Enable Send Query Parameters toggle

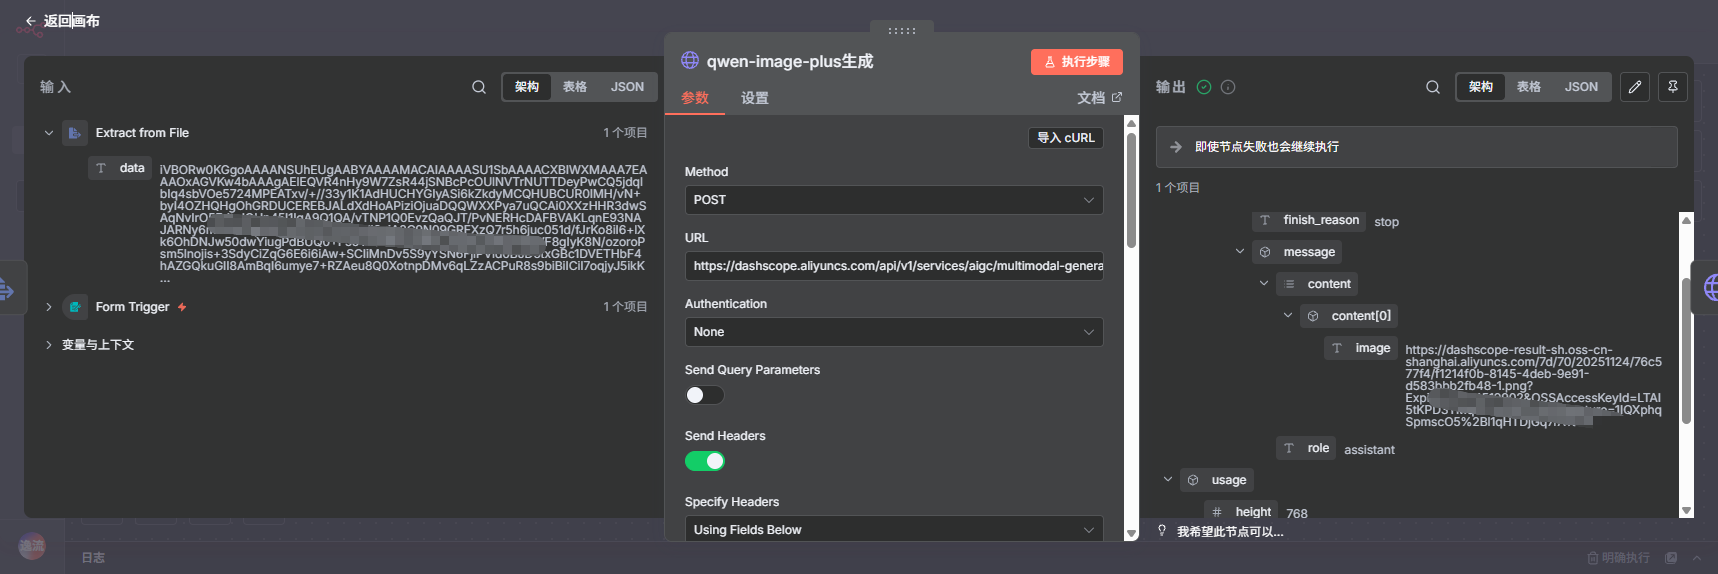pyautogui.click(x=704, y=395)
